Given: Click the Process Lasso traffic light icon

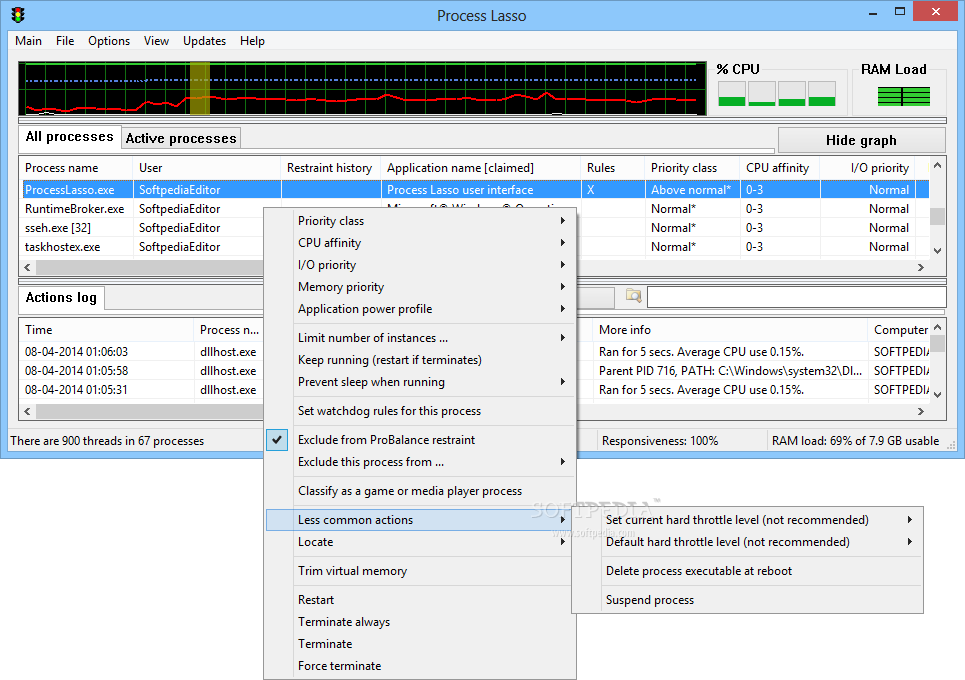Looking at the screenshot, I should 17,15.
